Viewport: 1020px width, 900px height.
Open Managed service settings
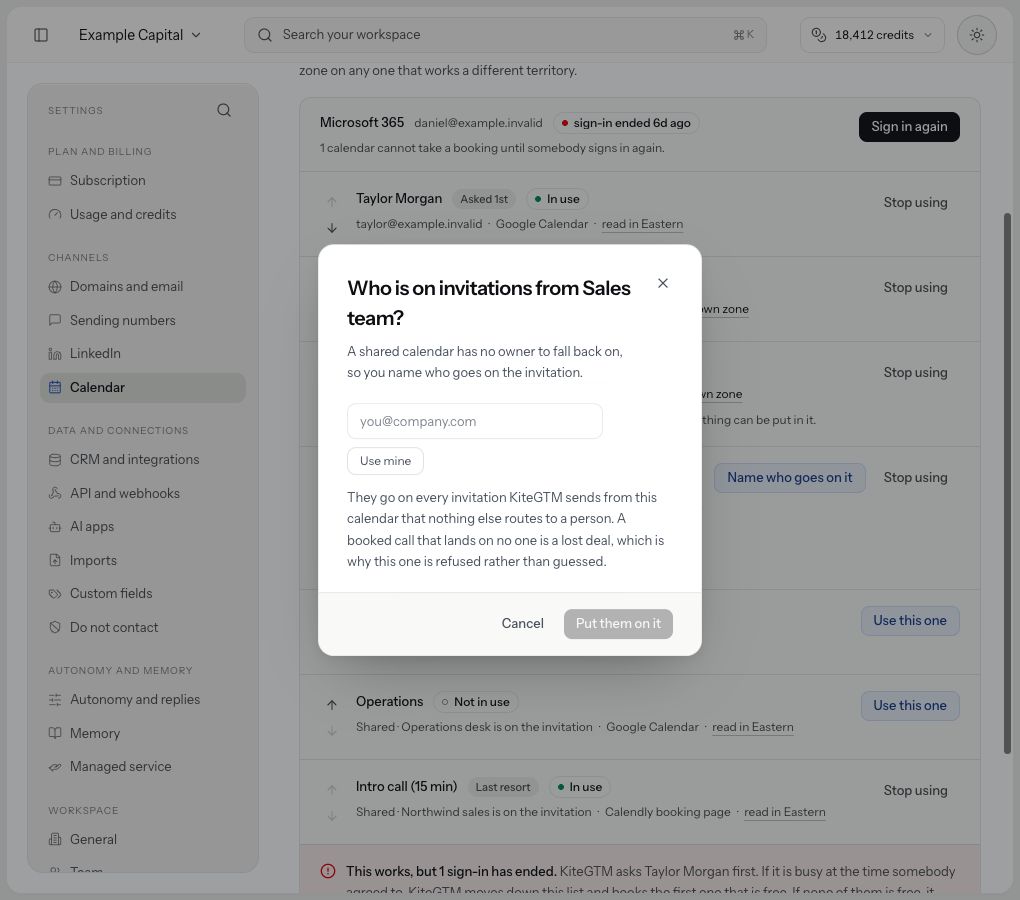(x=143, y=767)
